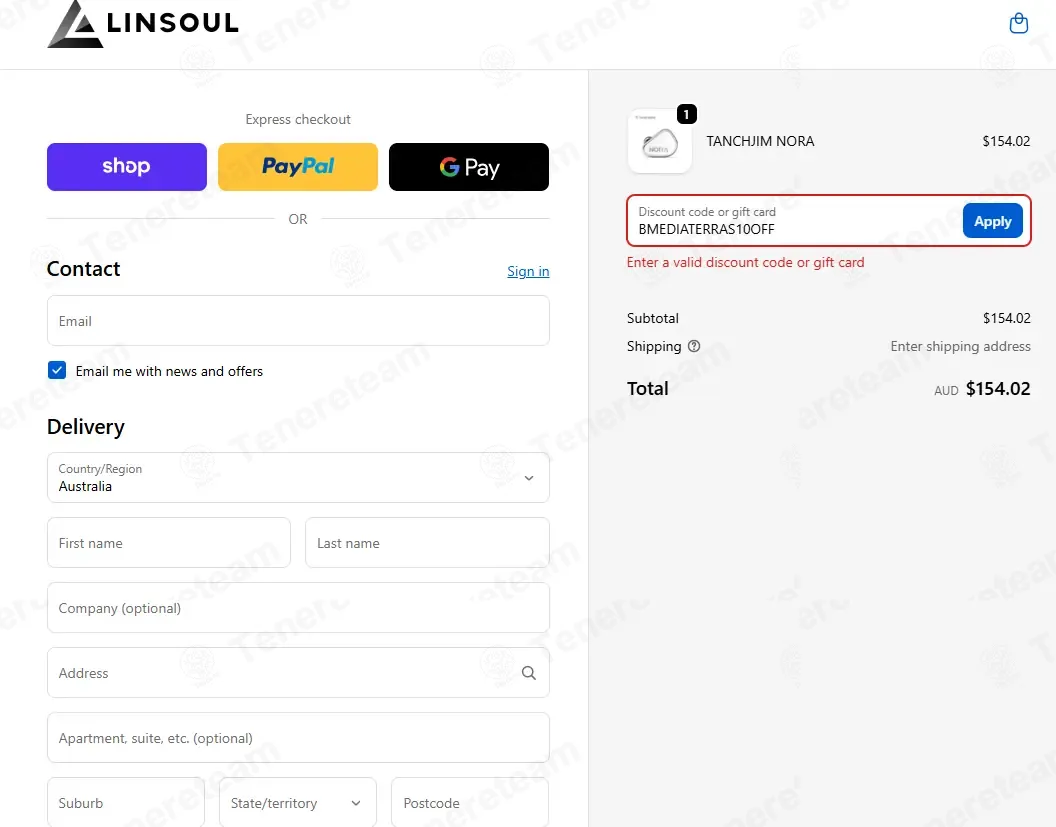This screenshot has width=1056, height=827.
Task: Select the First name field
Action: 169,543
